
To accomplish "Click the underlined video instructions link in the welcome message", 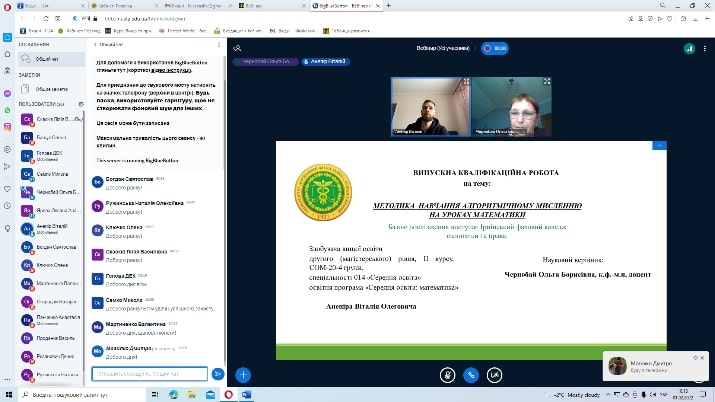I will [171, 70].
